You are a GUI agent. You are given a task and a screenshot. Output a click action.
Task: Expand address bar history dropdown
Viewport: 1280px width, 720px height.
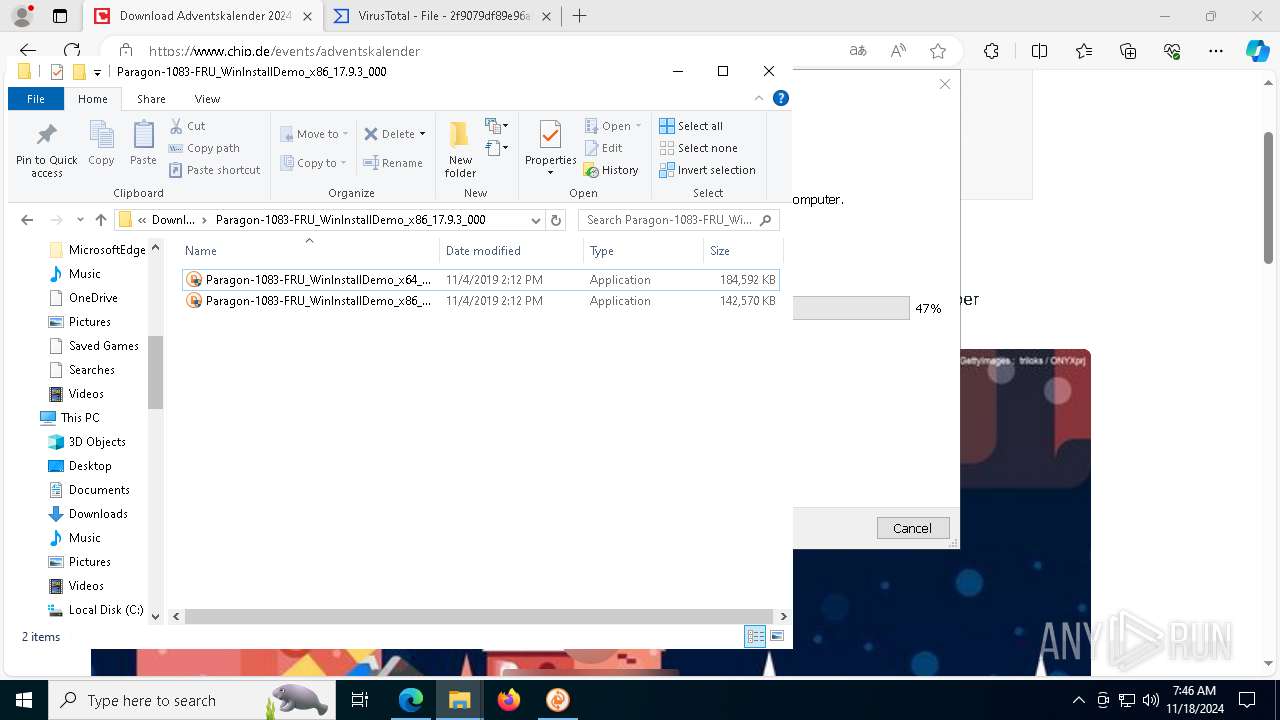tap(536, 220)
